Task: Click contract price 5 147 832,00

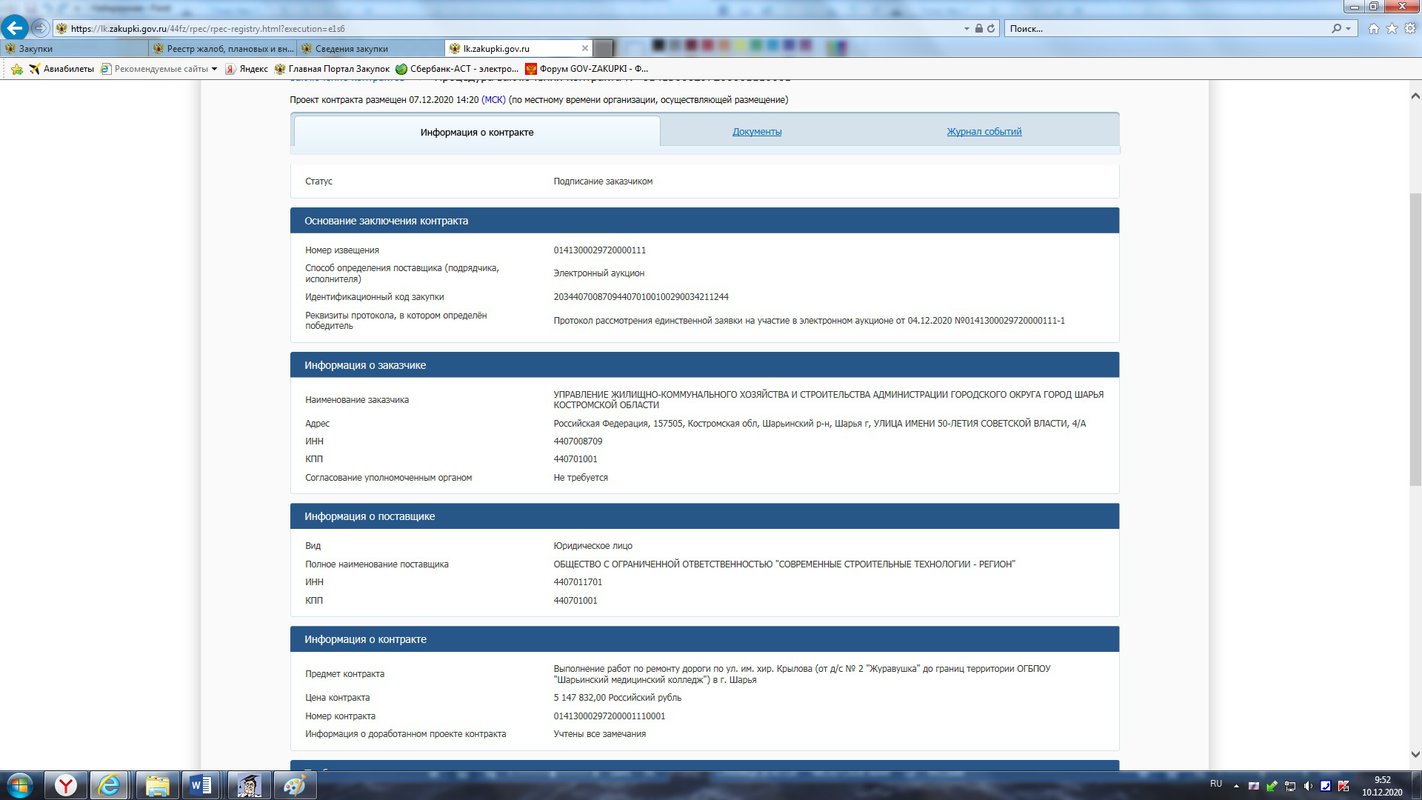Action: tap(617, 697)
